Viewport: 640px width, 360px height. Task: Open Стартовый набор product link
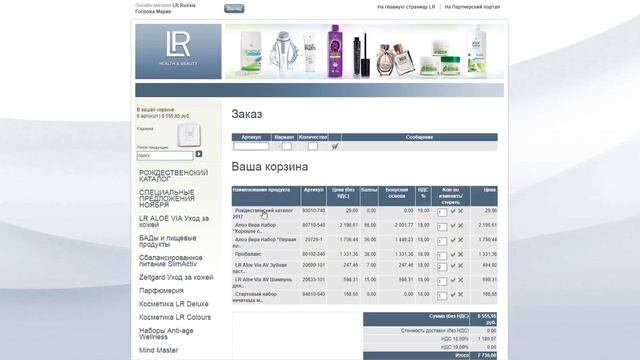pos(255,297)
